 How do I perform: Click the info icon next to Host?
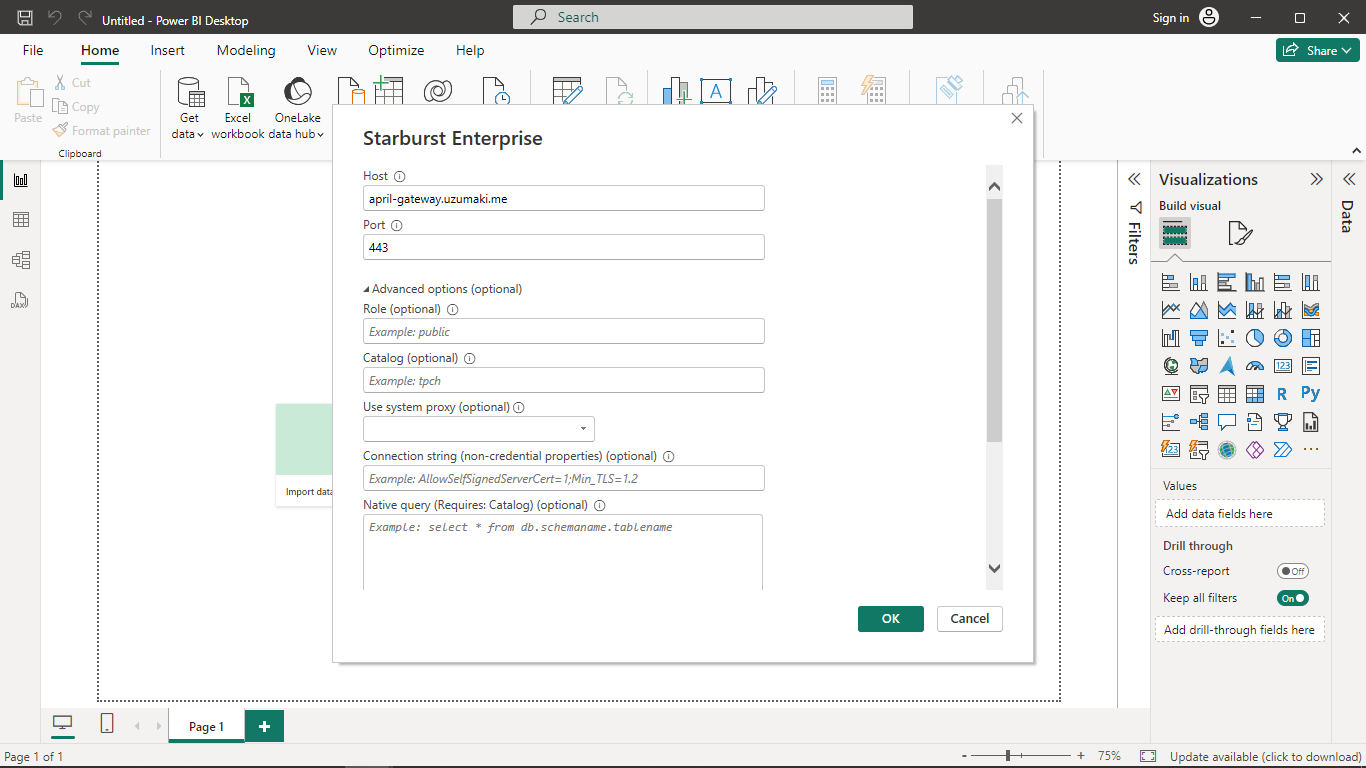pos(400,177)
